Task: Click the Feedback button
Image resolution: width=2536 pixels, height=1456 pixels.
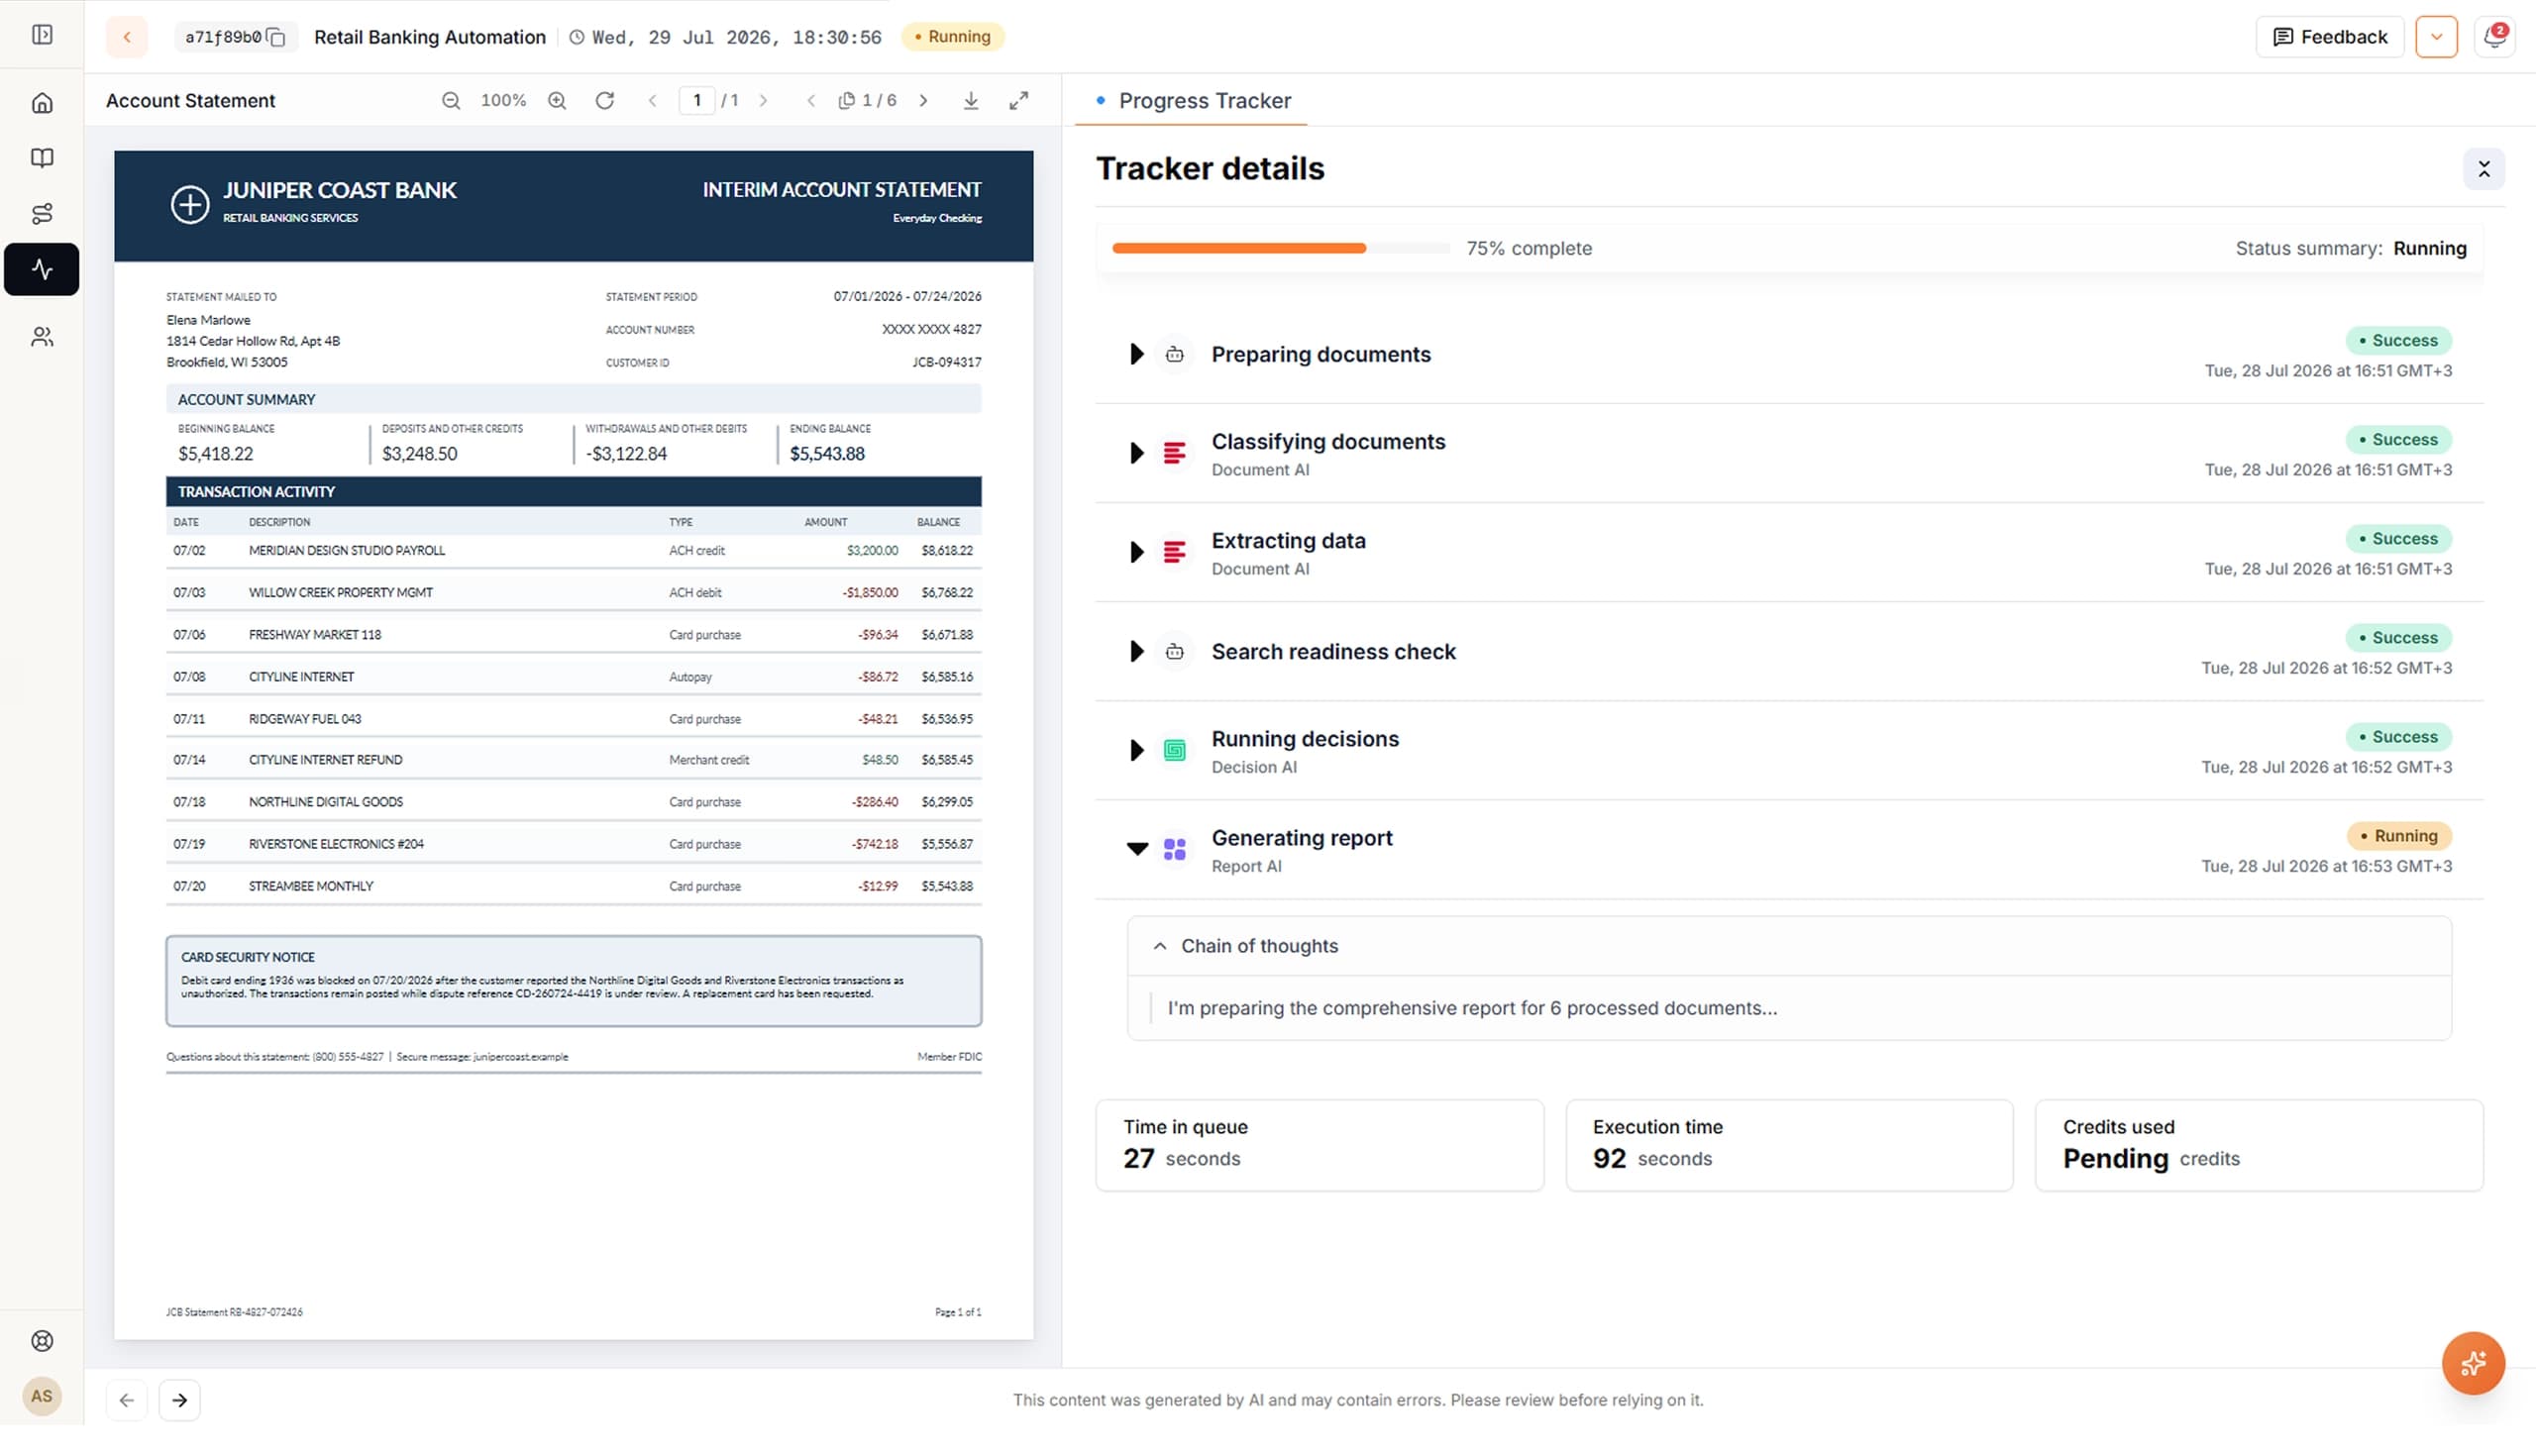Action: pyautogui.click(x=2330, y=37)
